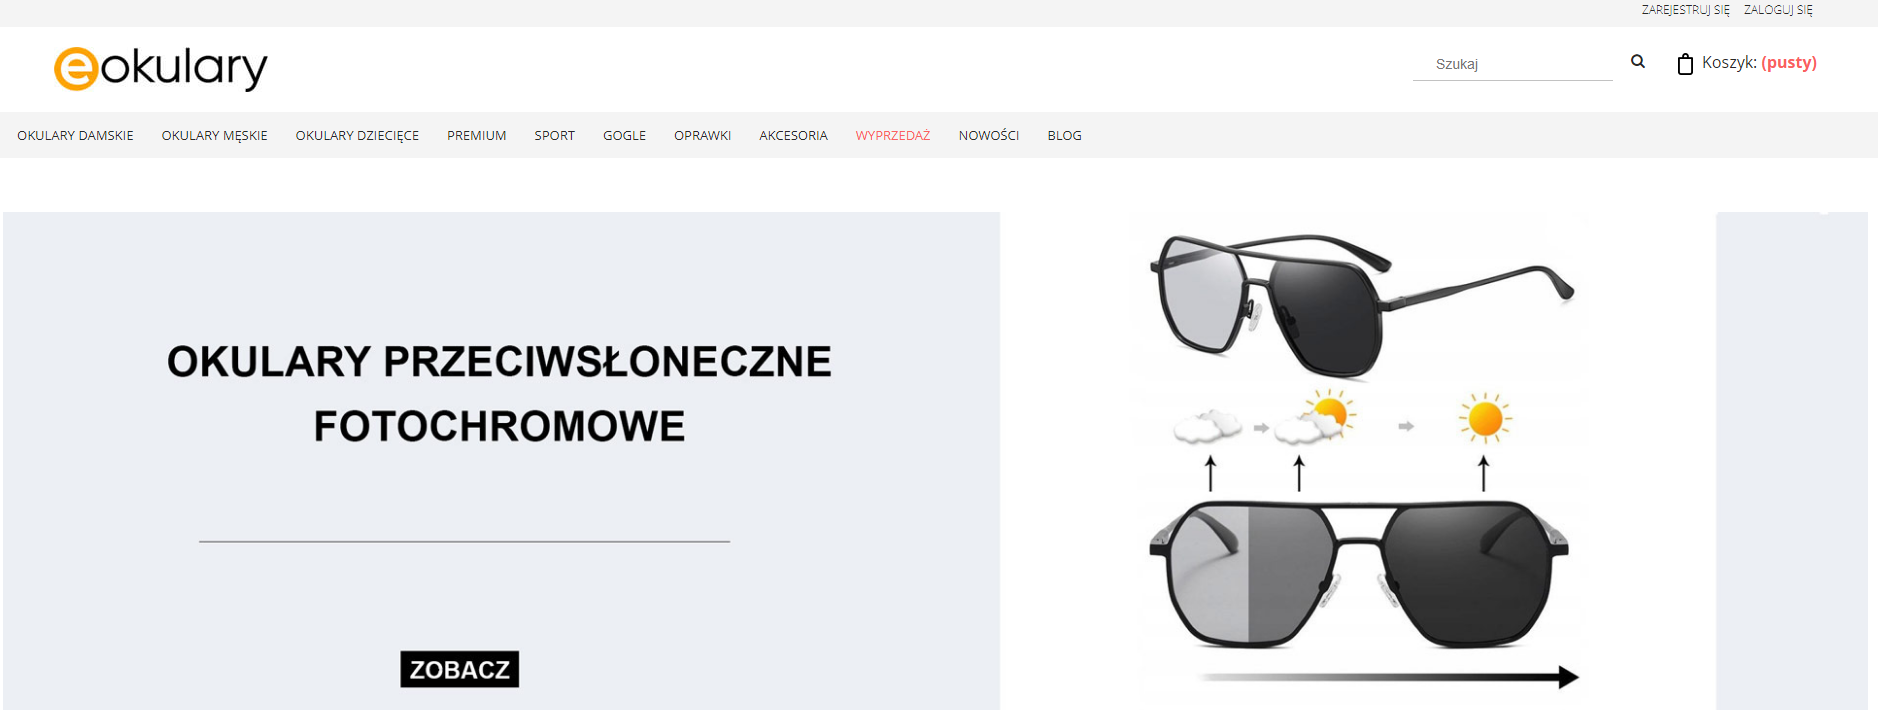
Task: Select the Sport category
Action: (x=554, y=135)
